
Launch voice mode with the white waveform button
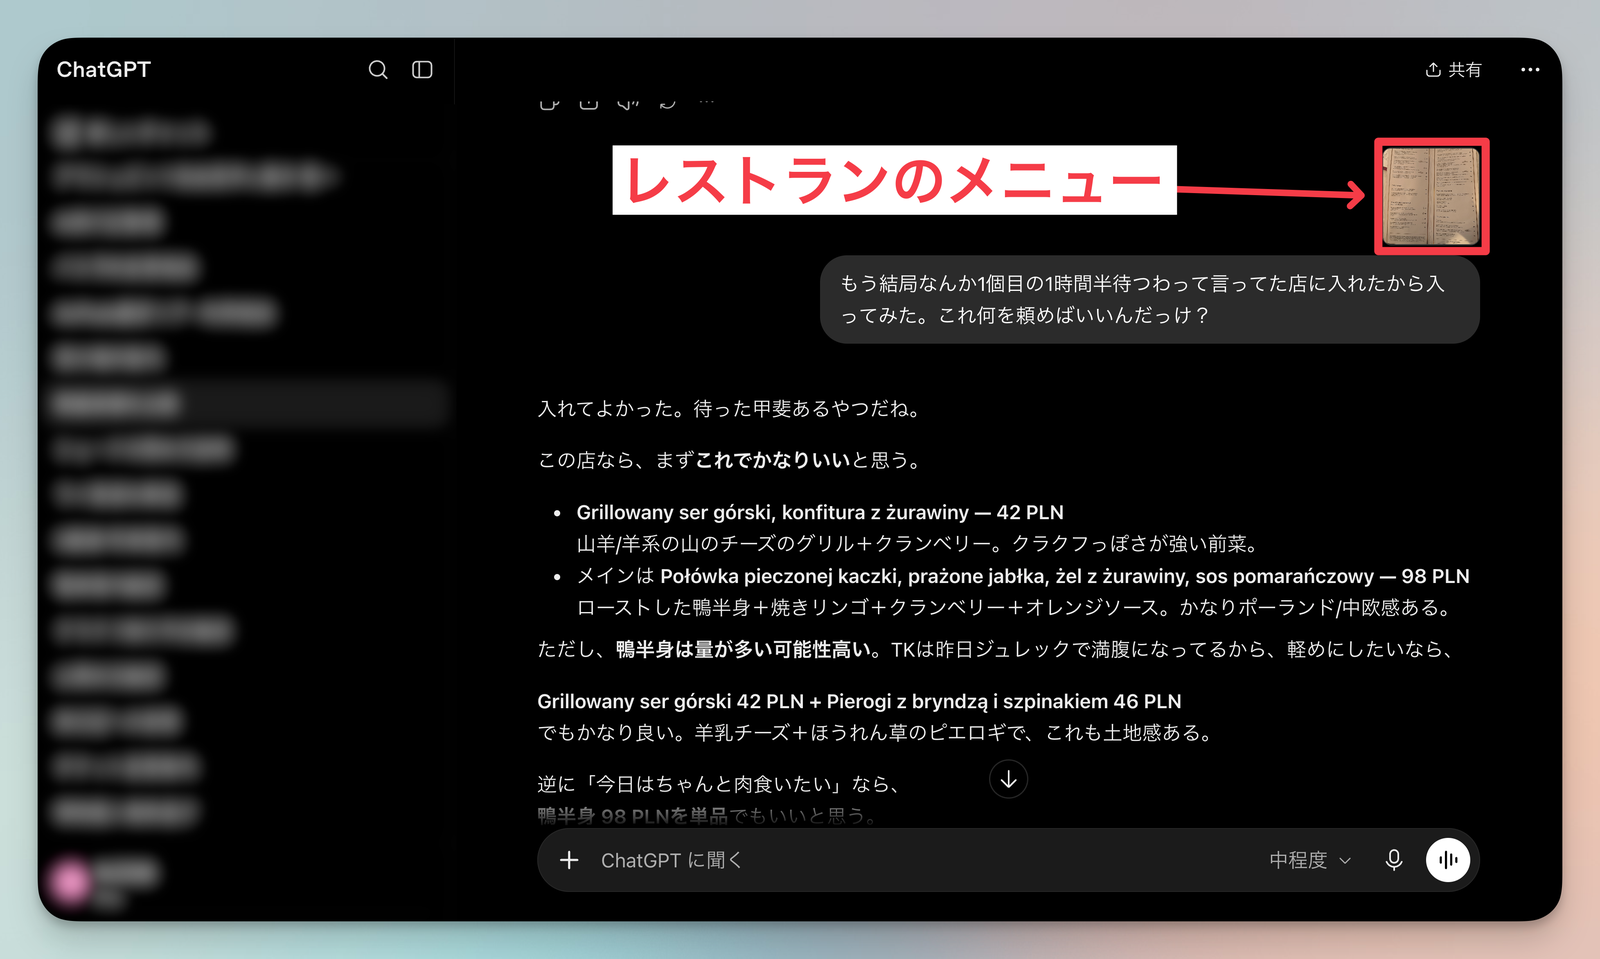(1448, 860)
